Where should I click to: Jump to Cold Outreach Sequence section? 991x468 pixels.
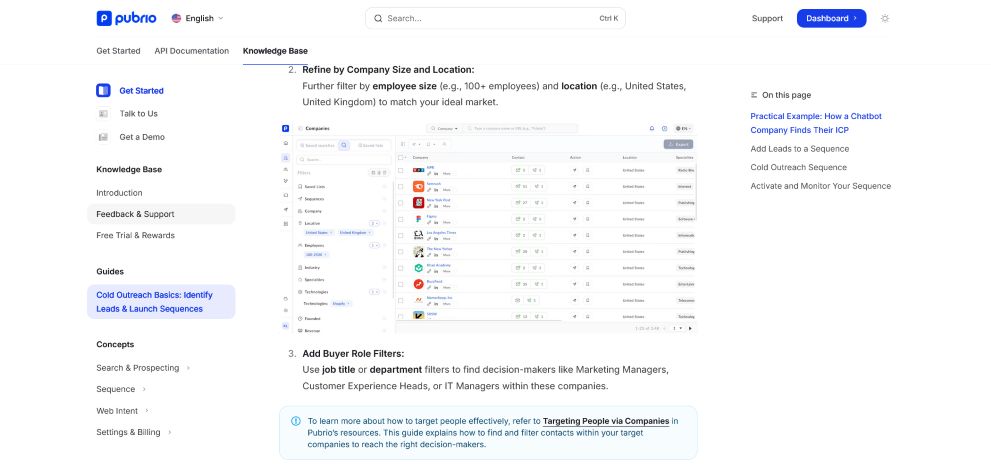[798, 167]
